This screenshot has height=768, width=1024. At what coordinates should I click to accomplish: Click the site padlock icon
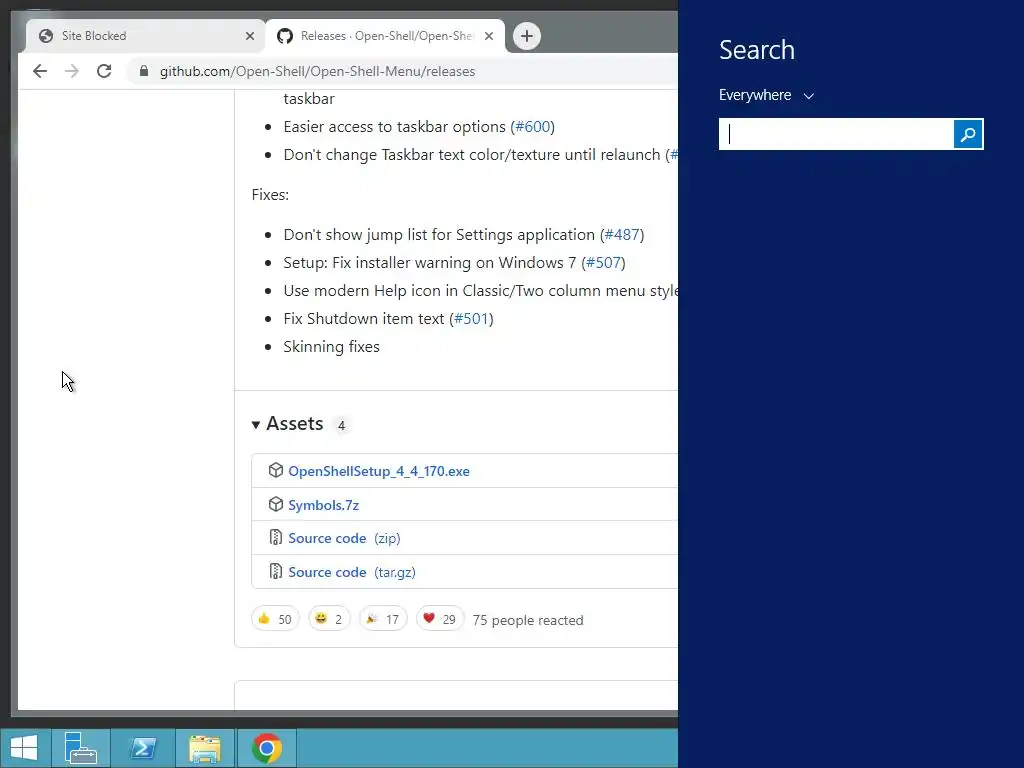pos(144,71)
